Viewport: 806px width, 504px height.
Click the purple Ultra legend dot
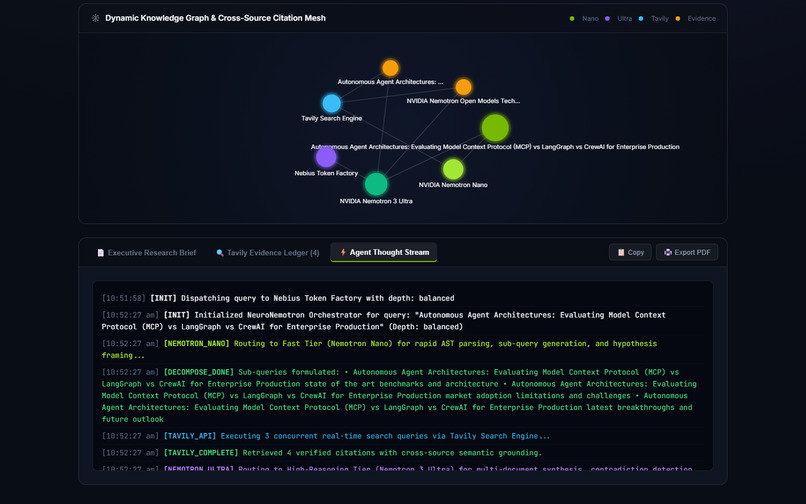(x=607, y=19)
